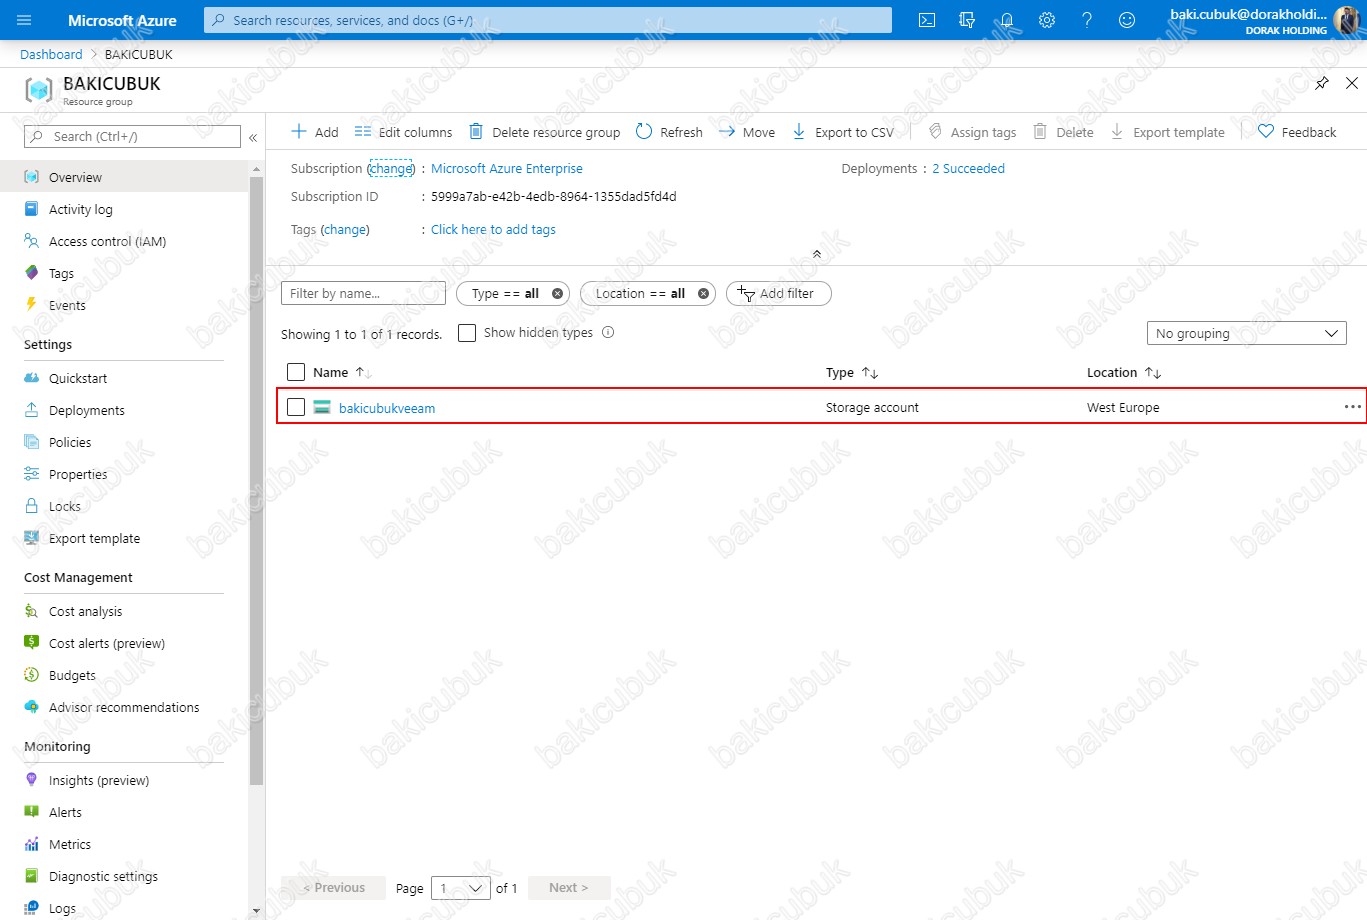Check the select-all checkbox in header
Viewport: 1367px width, 920px height.
(x=296, y=372)
